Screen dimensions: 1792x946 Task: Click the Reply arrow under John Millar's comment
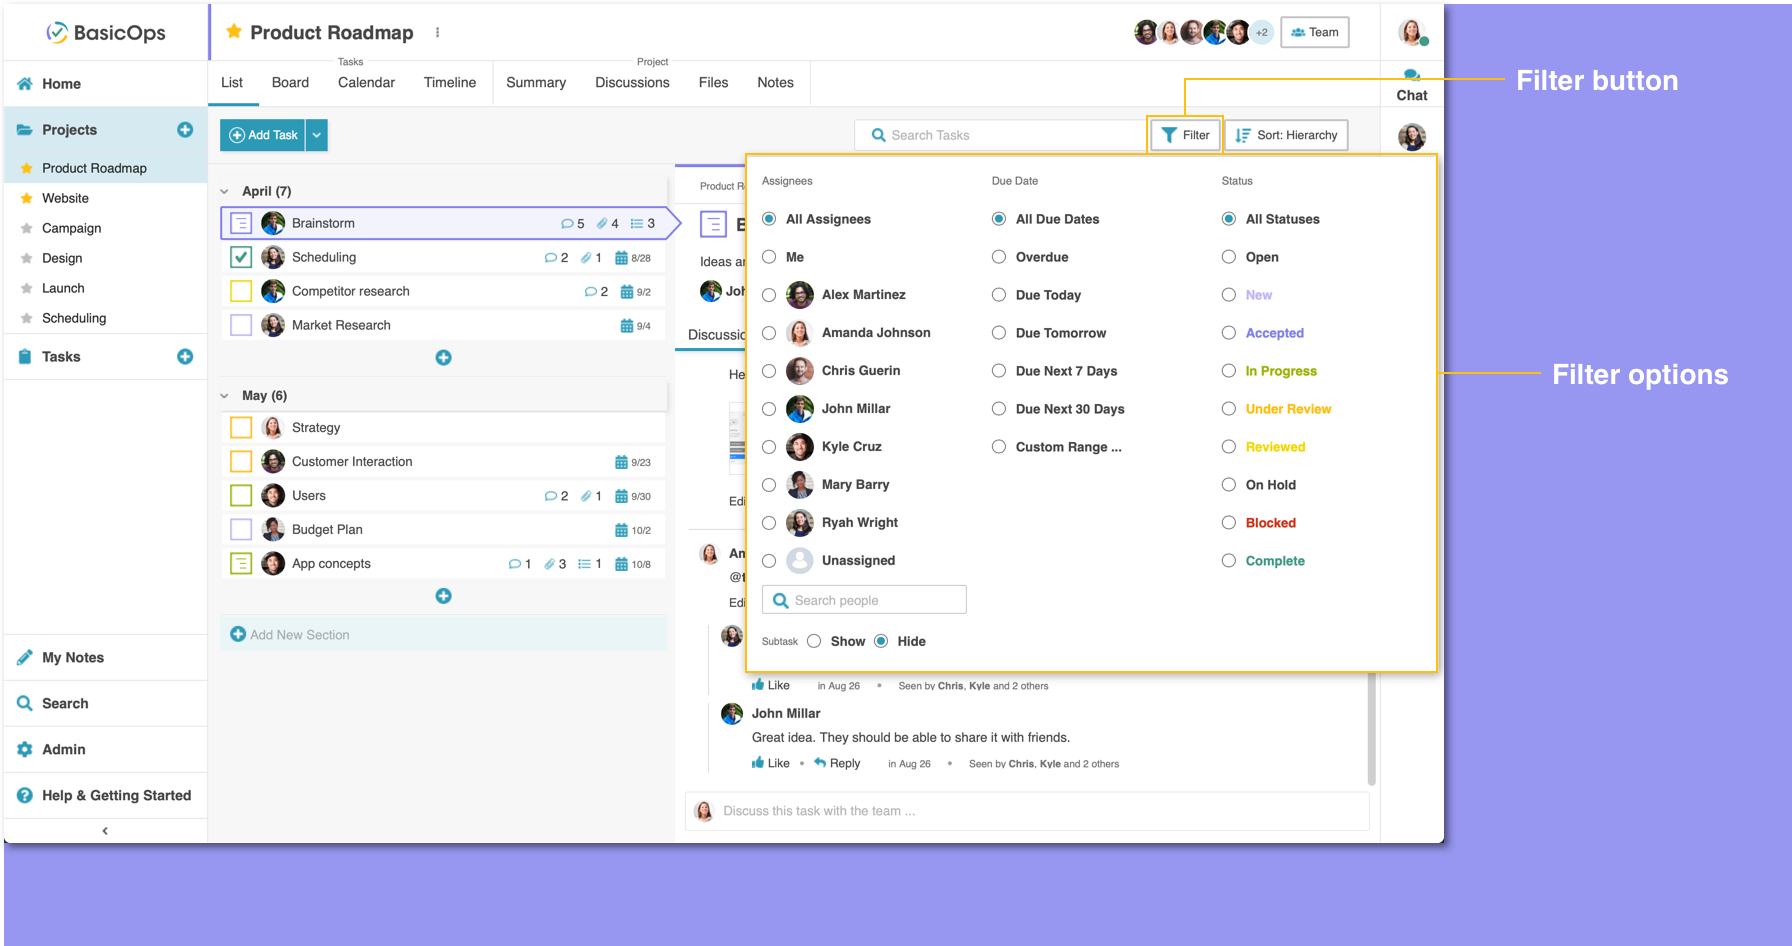[820, 763]
